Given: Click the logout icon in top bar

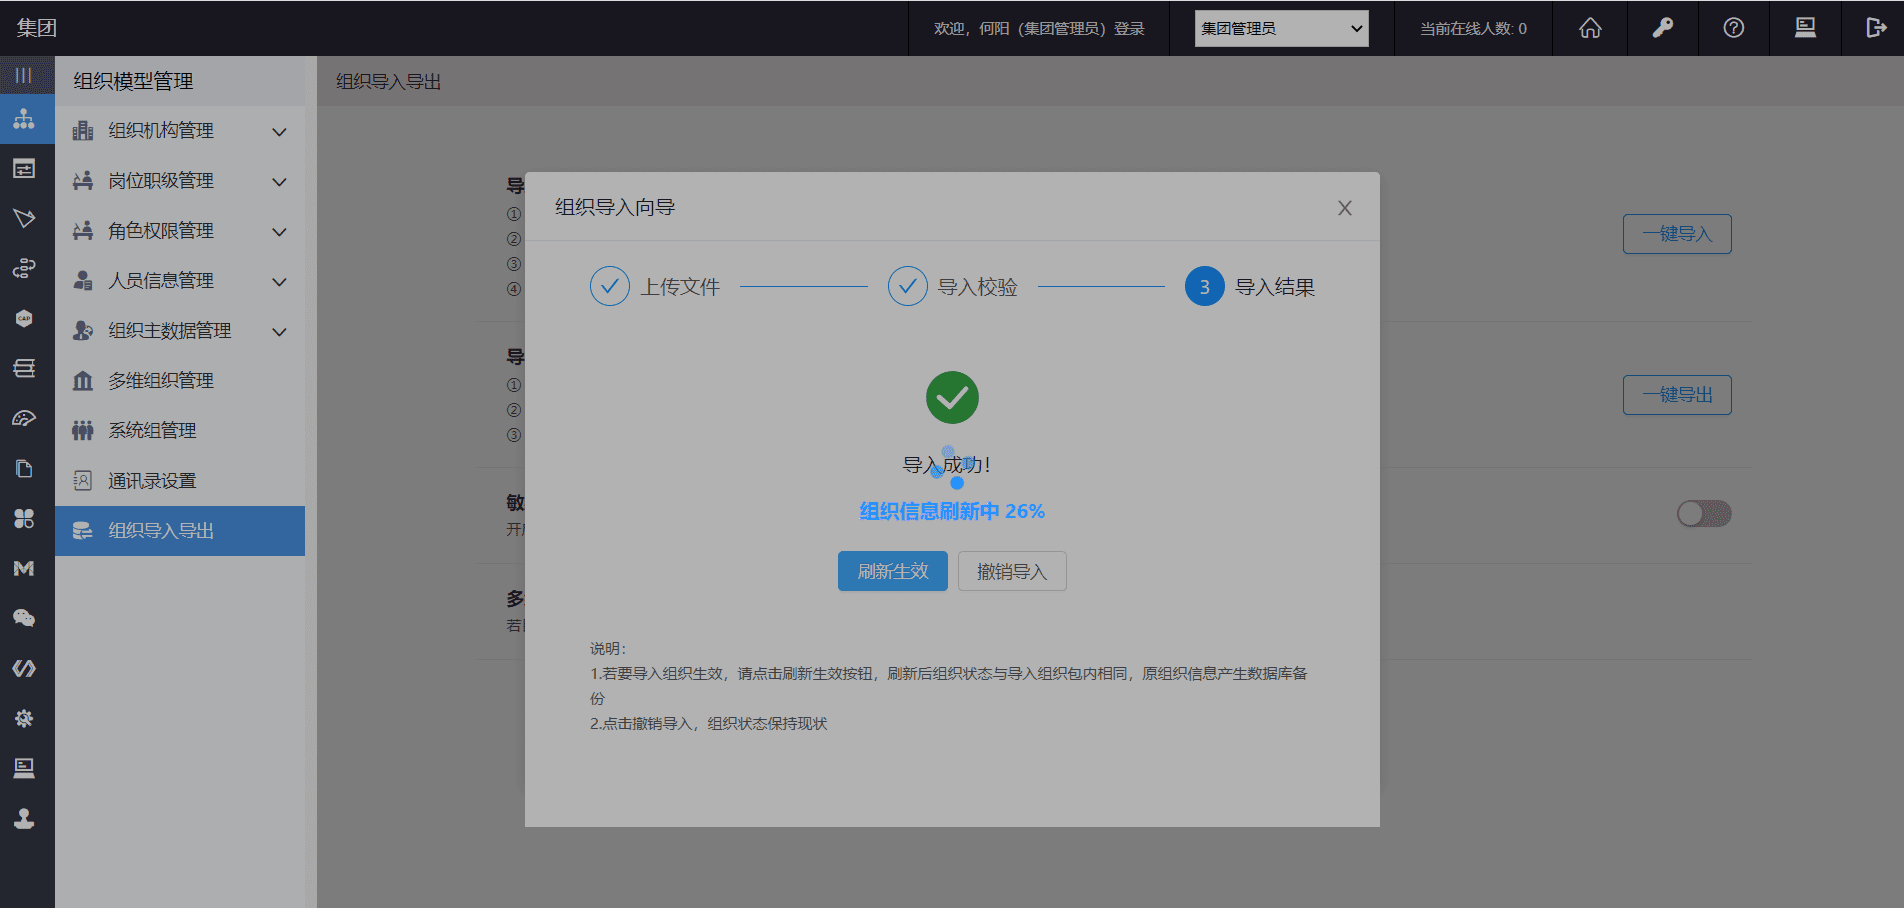Looking at the screenshot, I should pyautogui.click(x=1876, y=28).
